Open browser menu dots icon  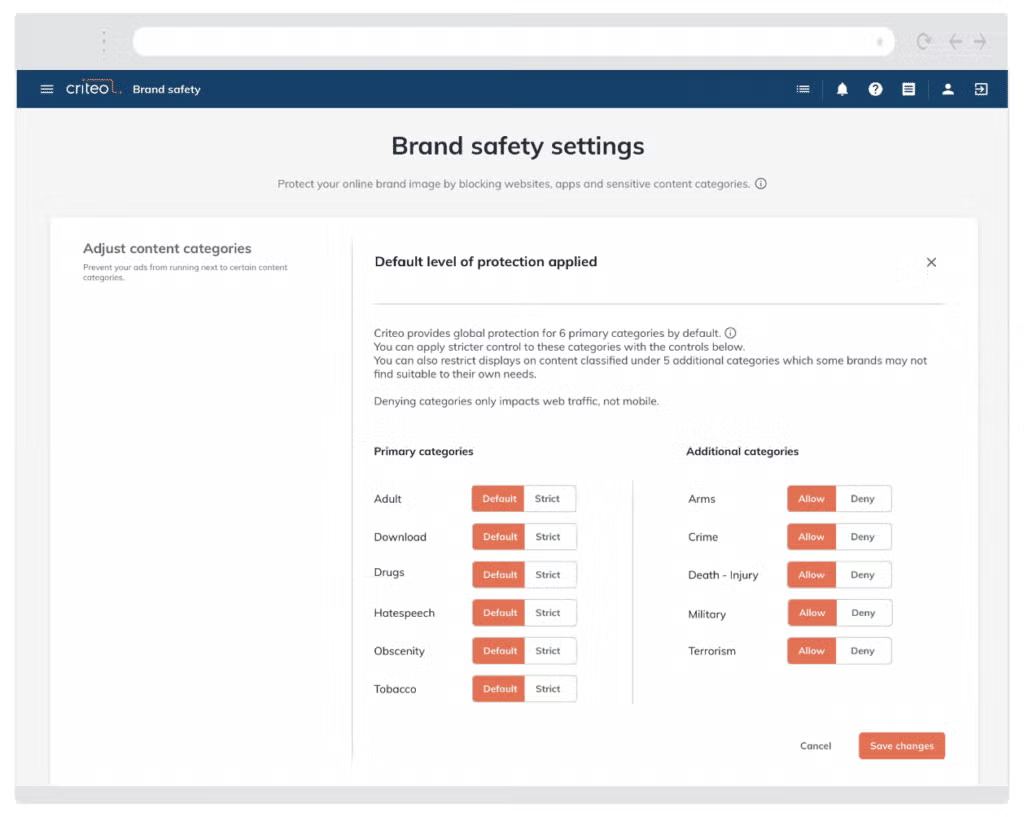click(x=104, y=41)
